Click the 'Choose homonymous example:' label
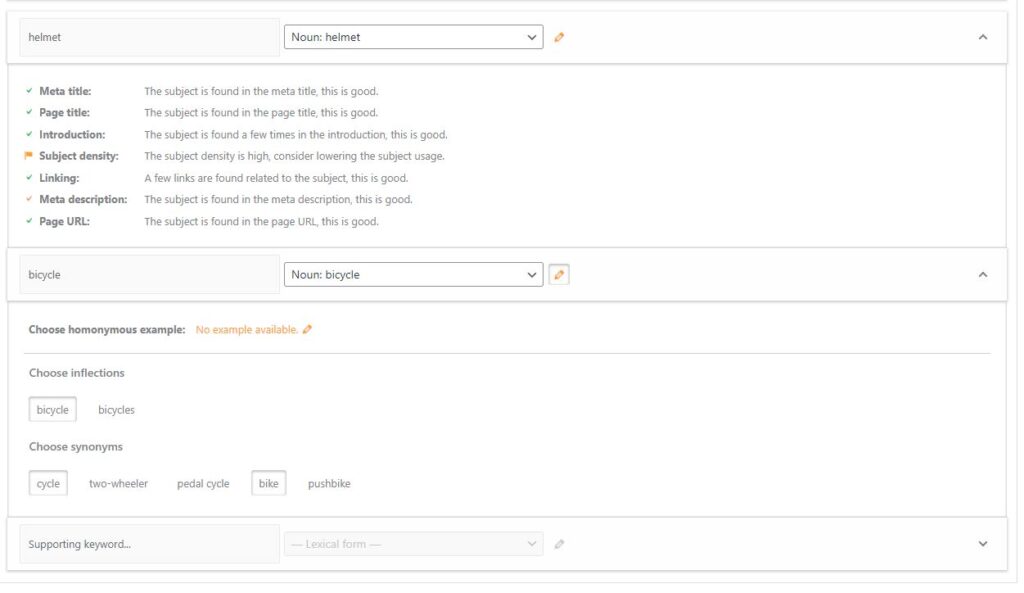1024x593 pixels. tap(107, 330)
